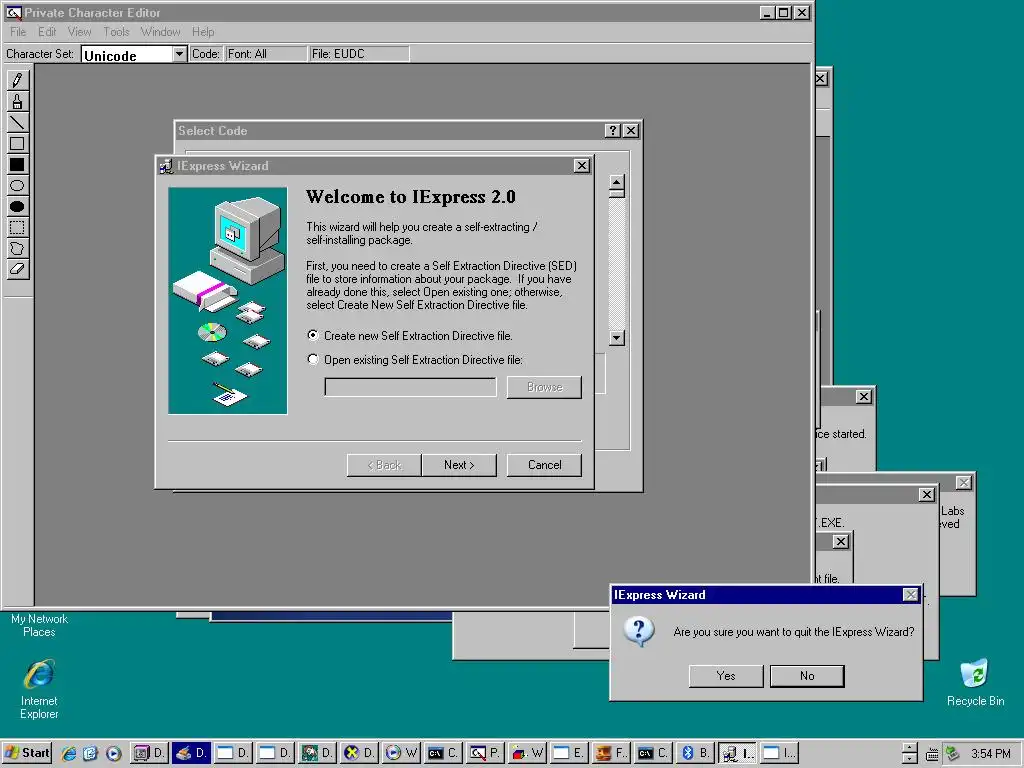Click the wizard computer illustration

coord(227,300)
